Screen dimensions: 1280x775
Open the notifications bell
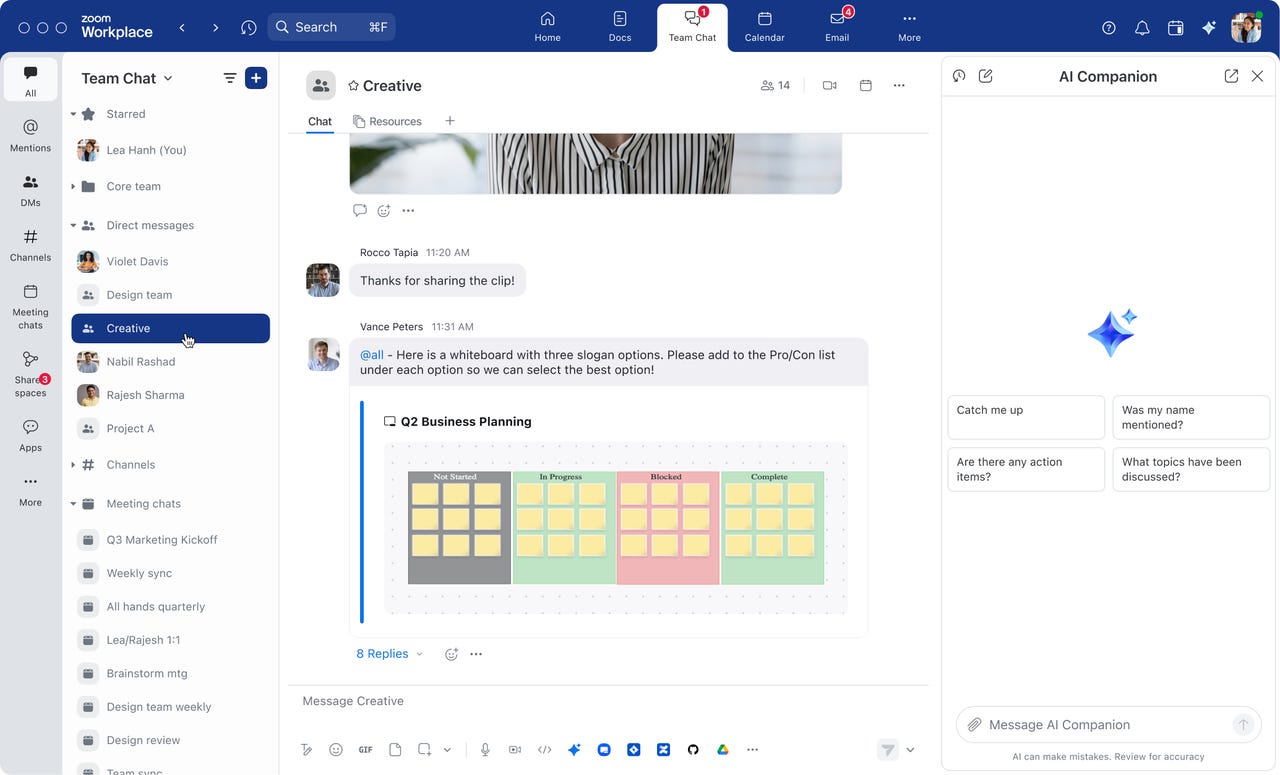tap(1142, 28)
